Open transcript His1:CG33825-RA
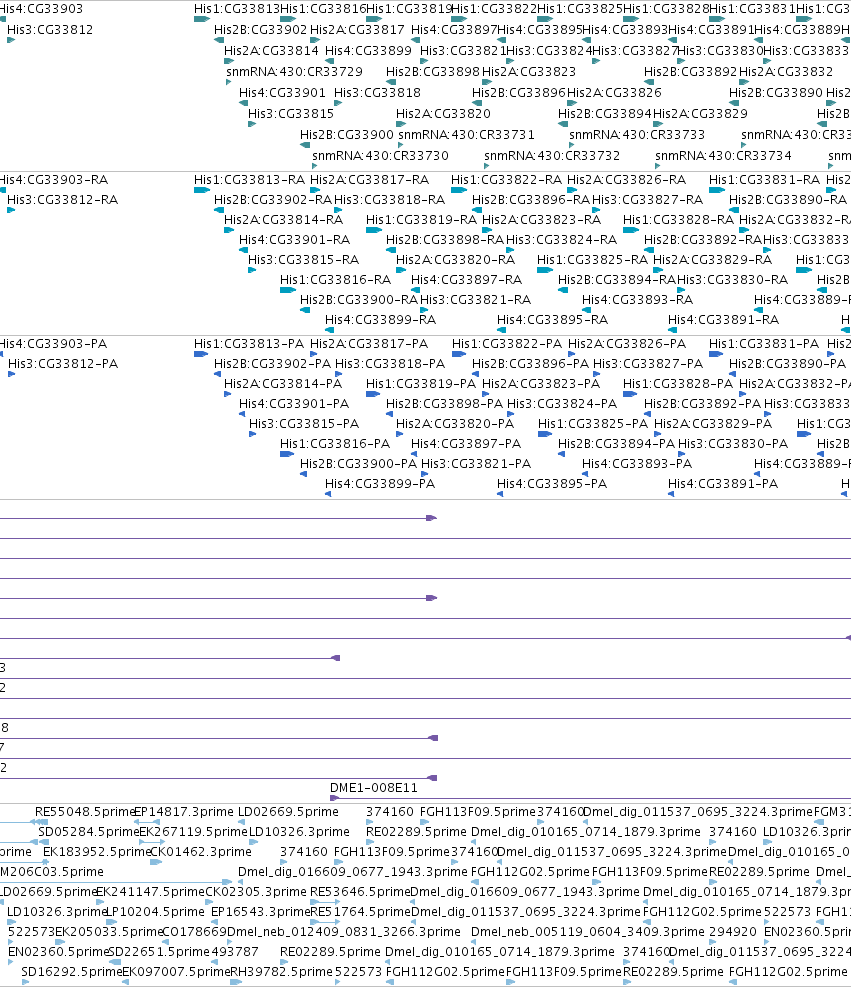 (x=592, y=259)
